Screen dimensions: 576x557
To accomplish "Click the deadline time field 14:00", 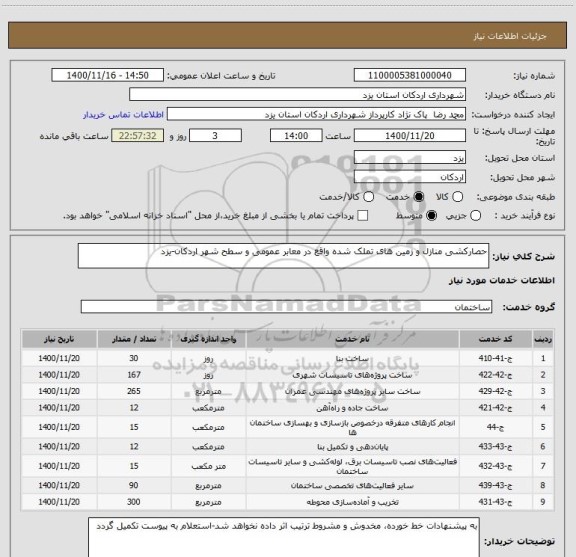I will 296,136.
